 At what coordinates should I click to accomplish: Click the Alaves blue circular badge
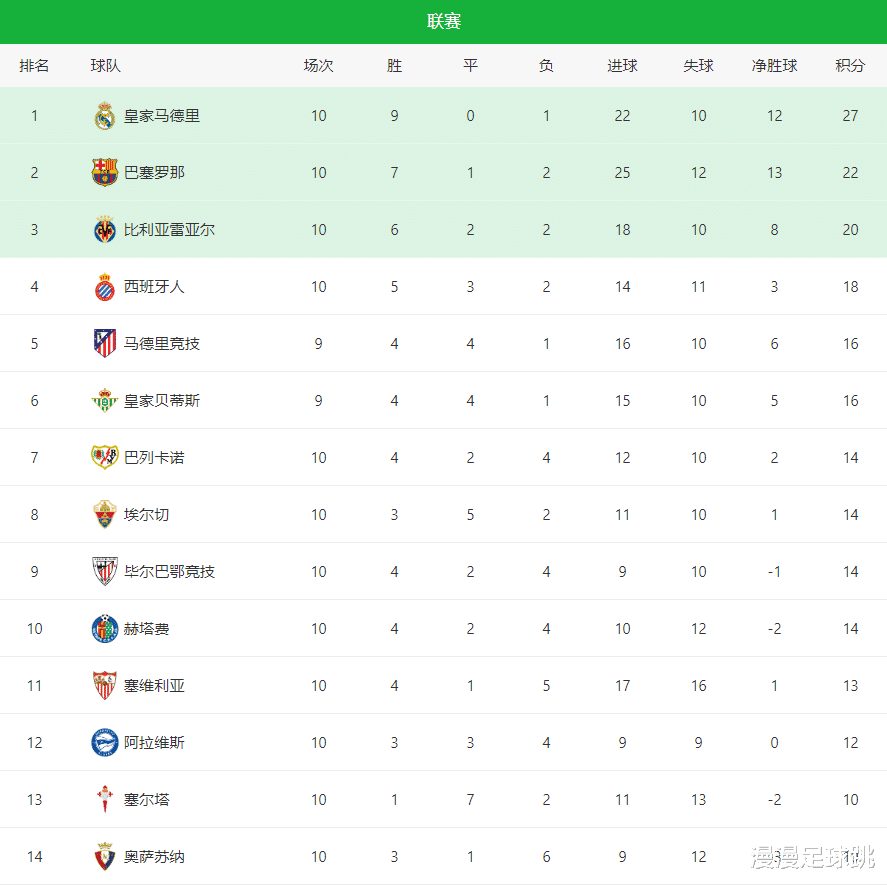click(105, 743)
